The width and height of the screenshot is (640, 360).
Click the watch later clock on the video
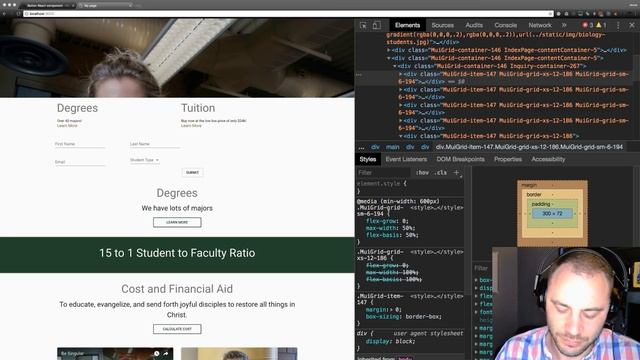click(x=156, y=353)
